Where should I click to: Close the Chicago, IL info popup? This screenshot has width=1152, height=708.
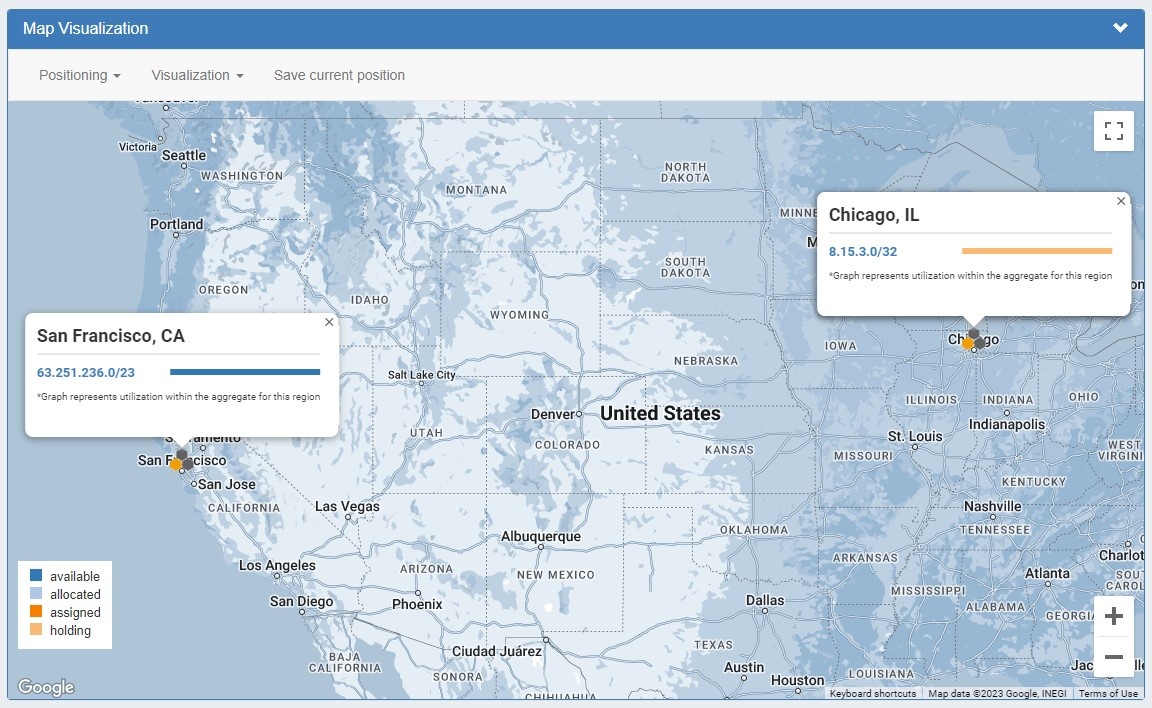[x=1121, y=201]
